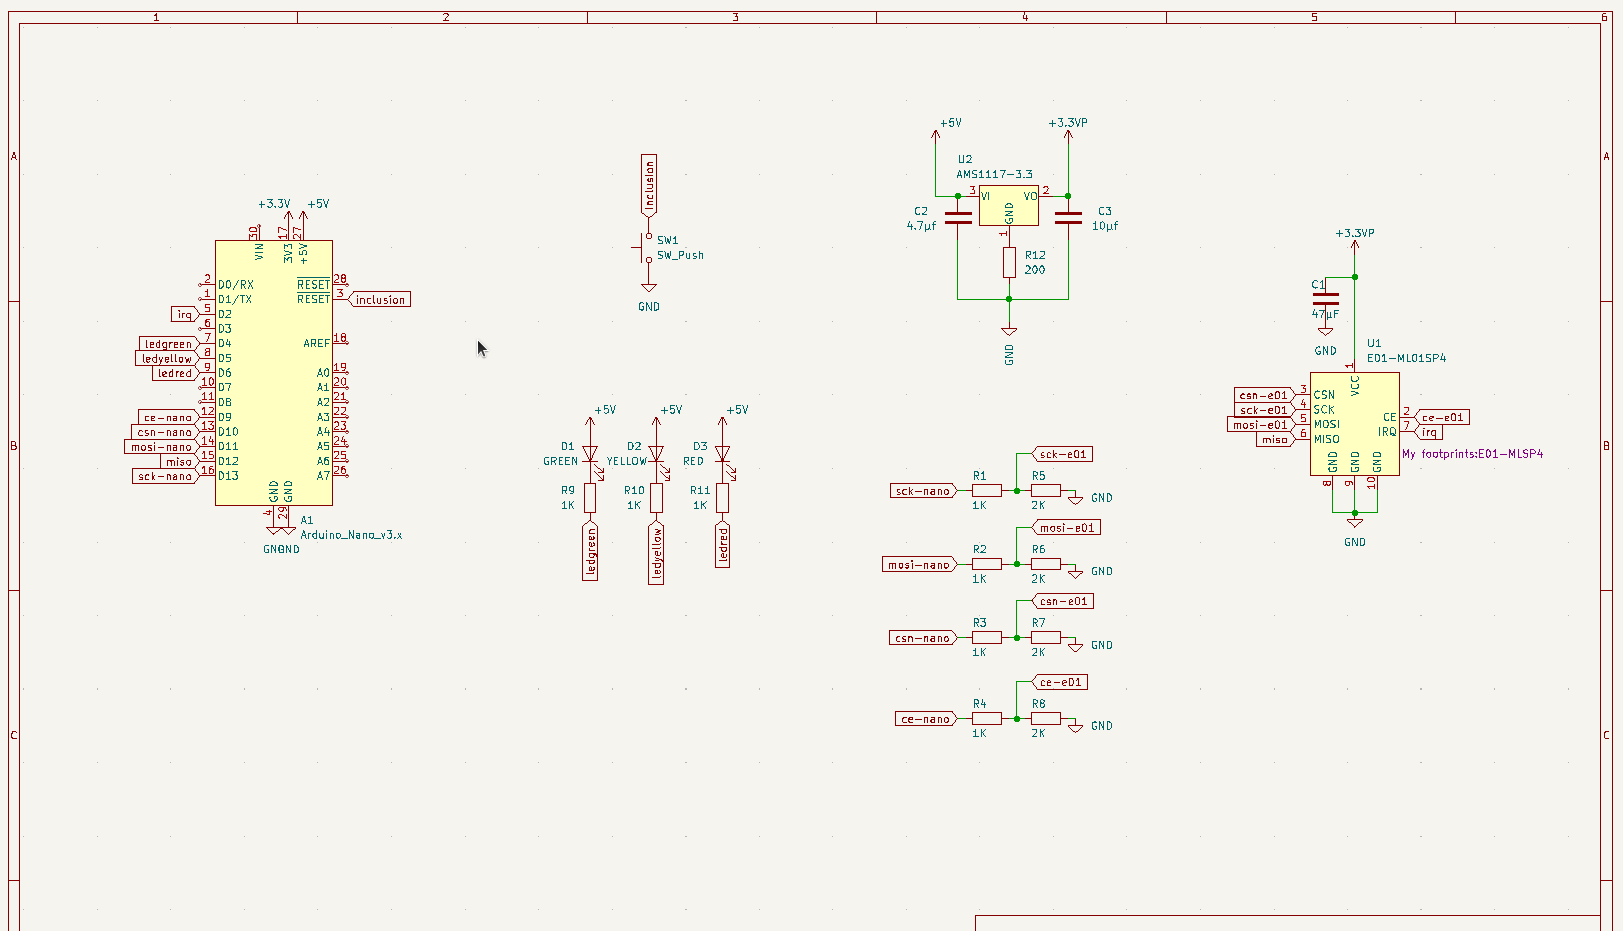Select resistor R2 1K
Image resolution: width=1623 pixels, height=931 pixels.
[x=986, y=564]
